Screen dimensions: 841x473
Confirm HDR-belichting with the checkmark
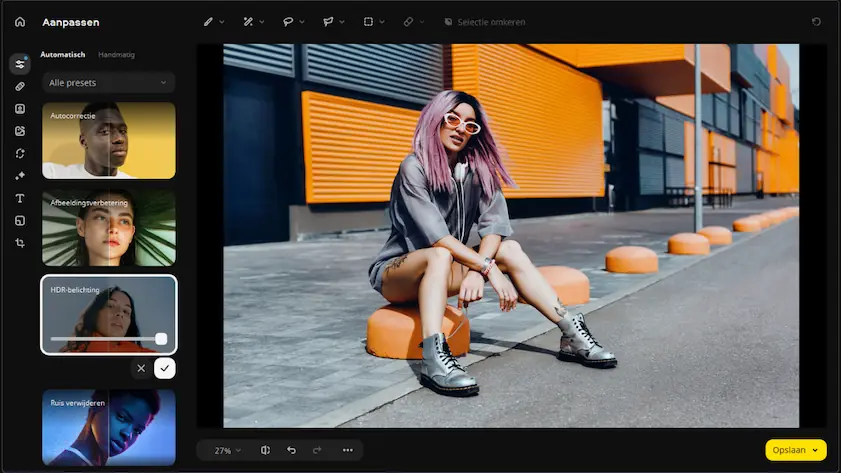point(165,369)
